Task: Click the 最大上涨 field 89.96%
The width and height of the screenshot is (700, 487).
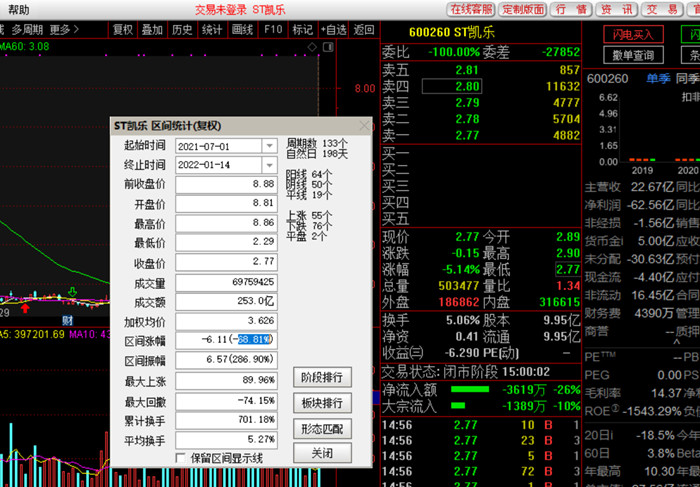Action: [226, 381]
